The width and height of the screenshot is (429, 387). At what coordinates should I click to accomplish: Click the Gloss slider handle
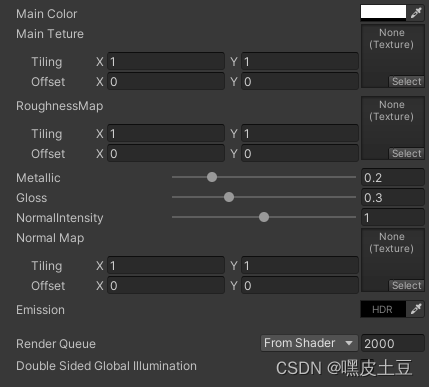click(229, 197)
